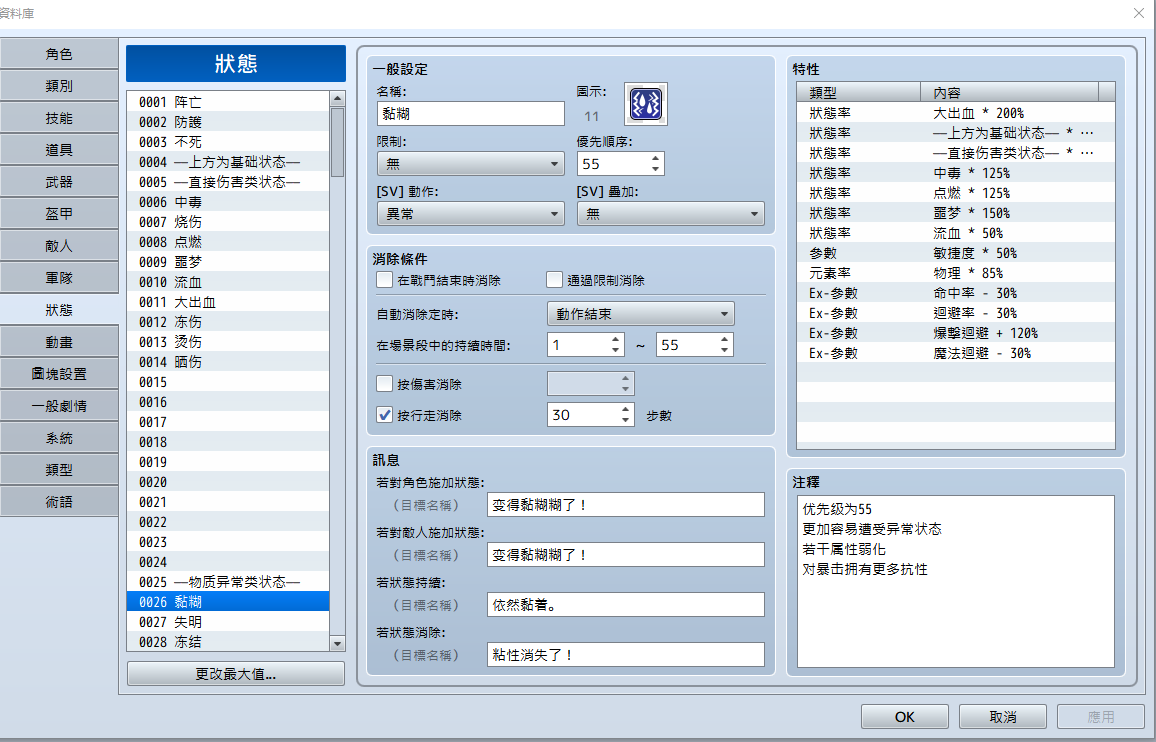Switch to the 敵人 tab
Image resolution: width=1156 pixels, height=742 pixels.
(x=59, y=246)
